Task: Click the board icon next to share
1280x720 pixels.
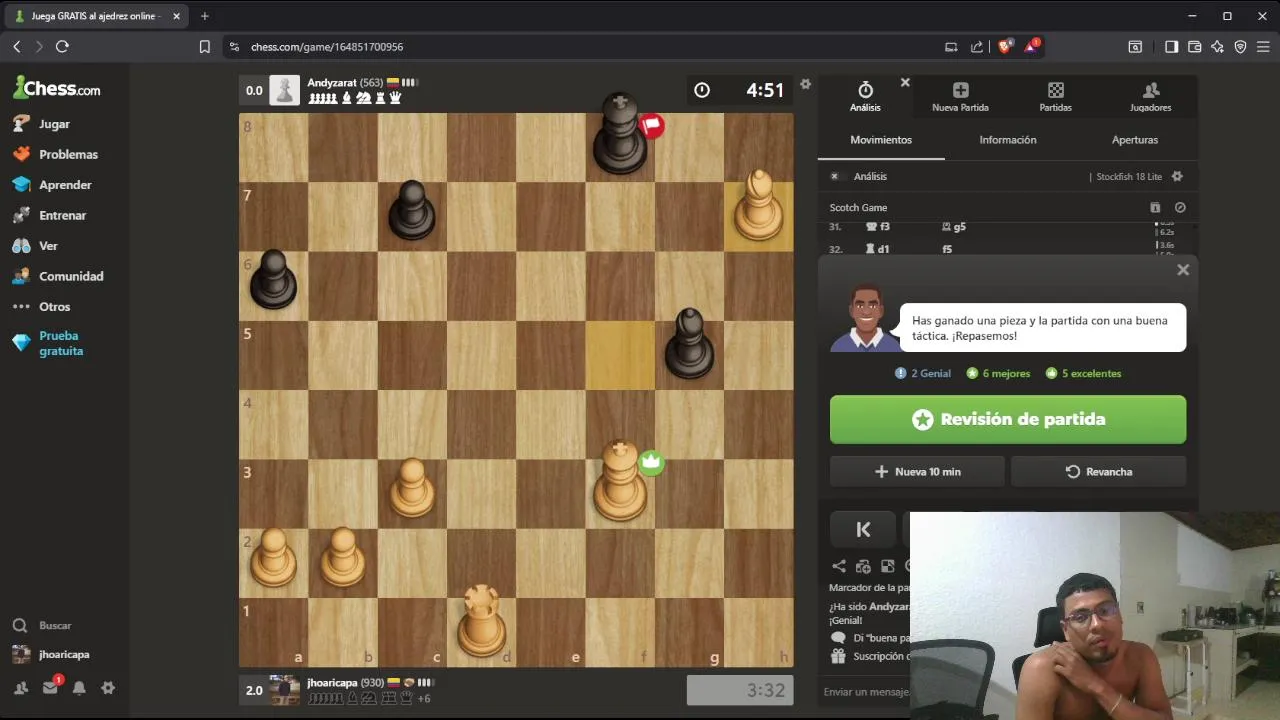Action: (x=887, y=566)
